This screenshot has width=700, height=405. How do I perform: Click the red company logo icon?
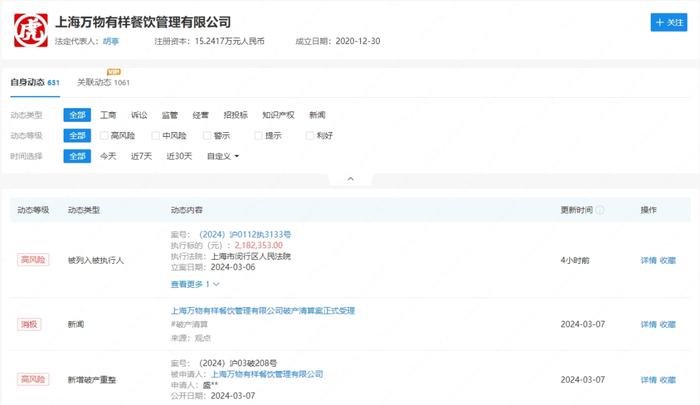click(x=31, y=30)
